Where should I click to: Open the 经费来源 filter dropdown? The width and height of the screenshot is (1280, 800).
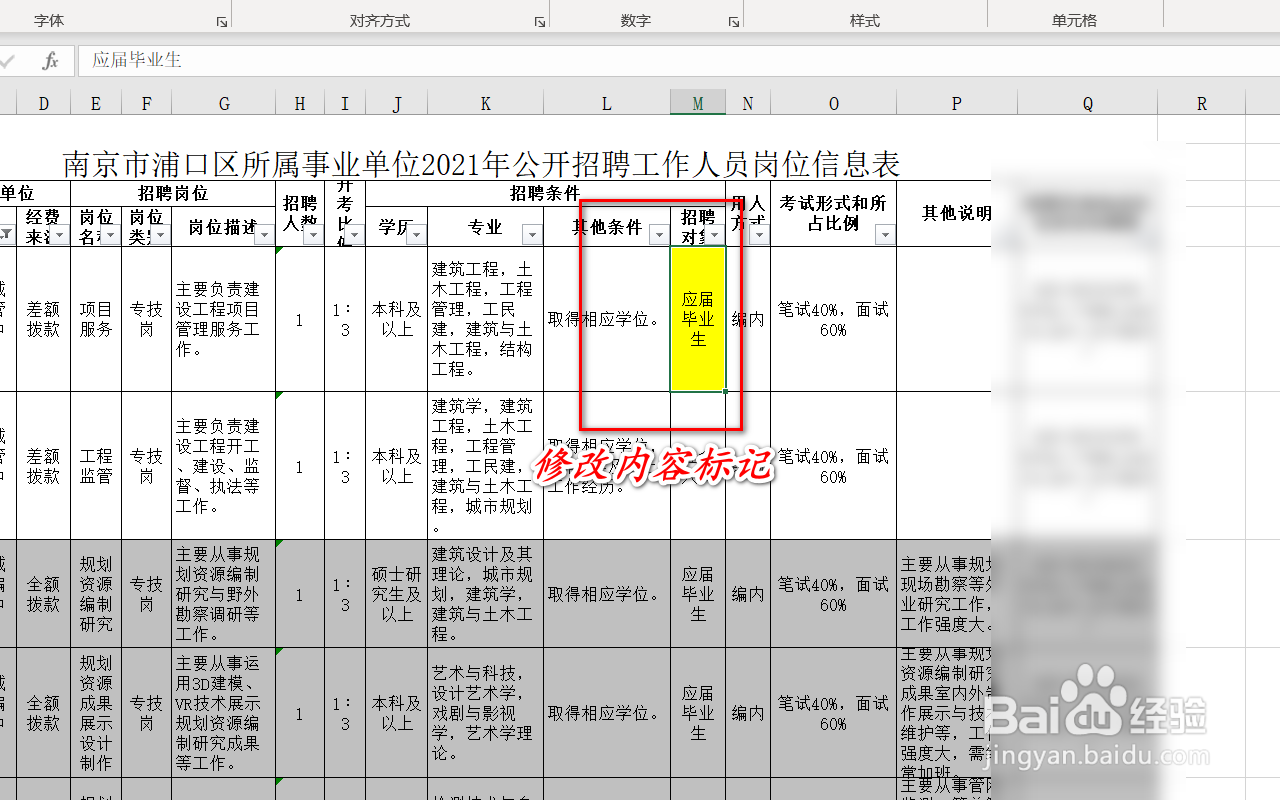click(59, 235)
